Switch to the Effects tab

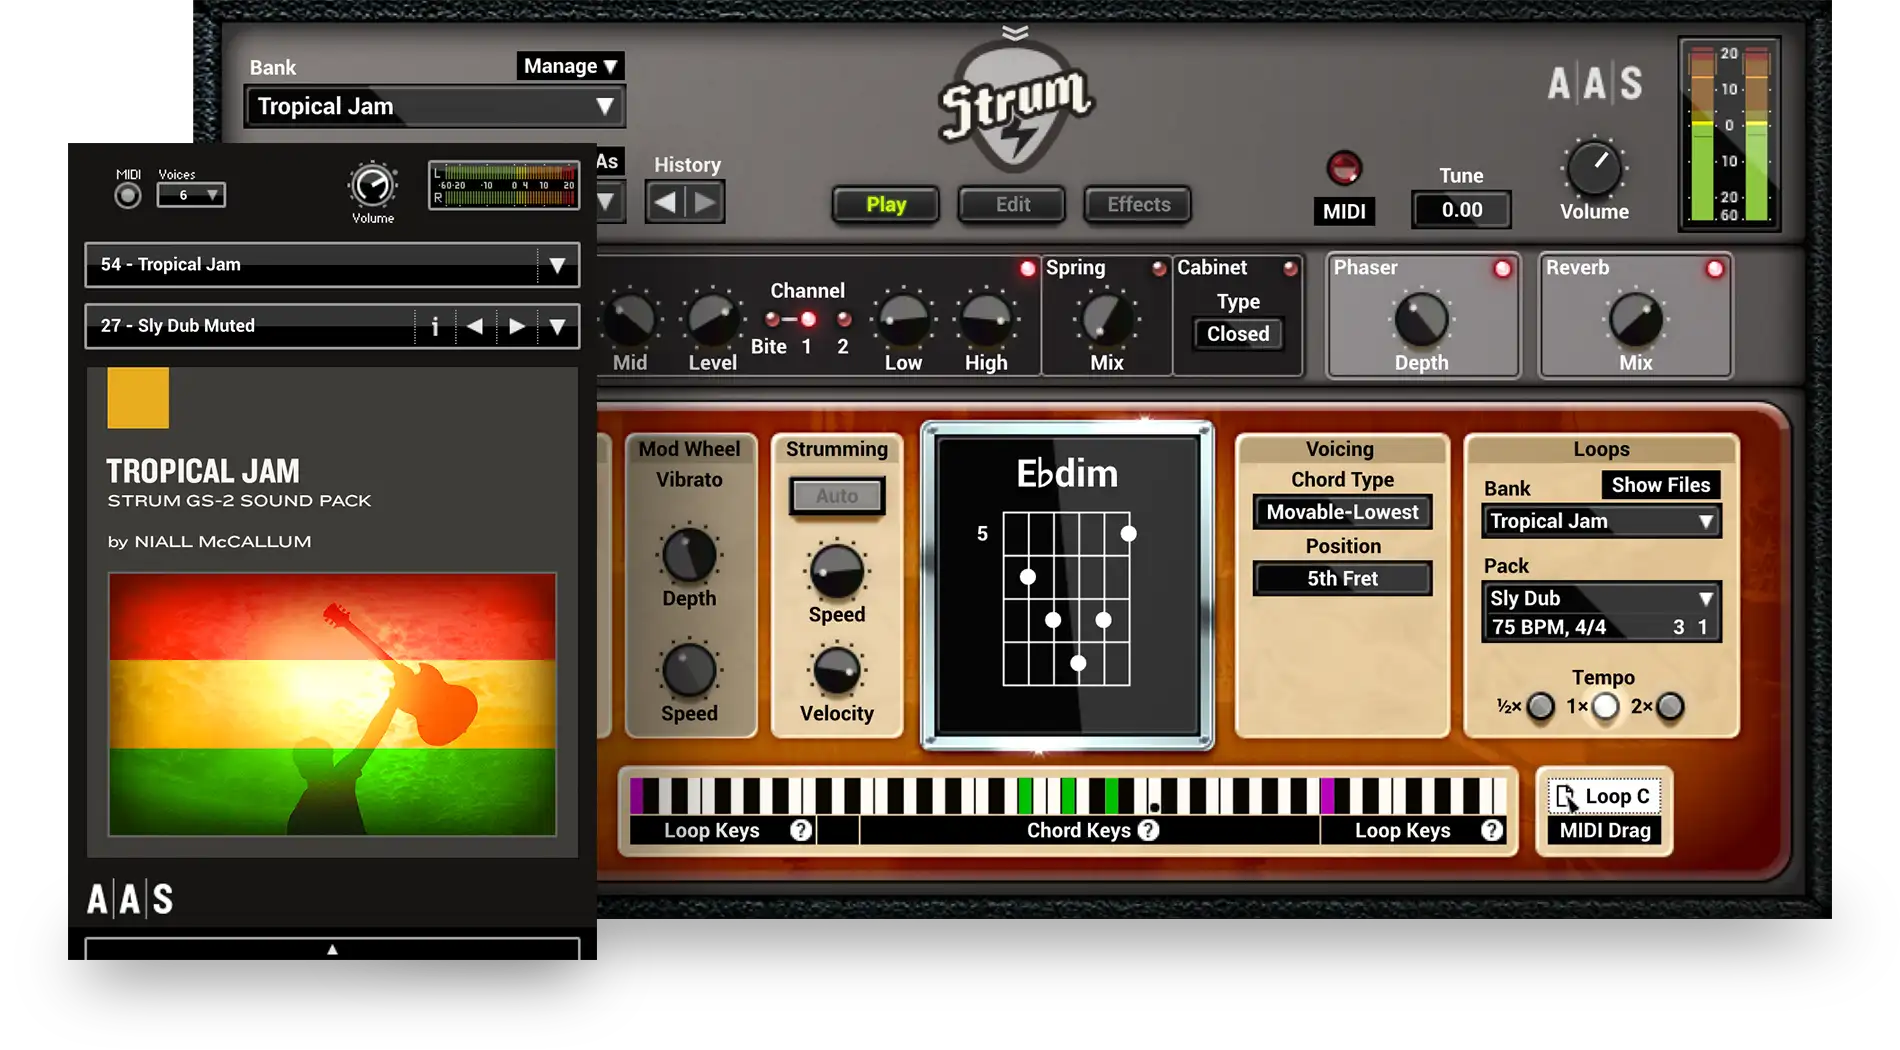[x=1138, y=205]
